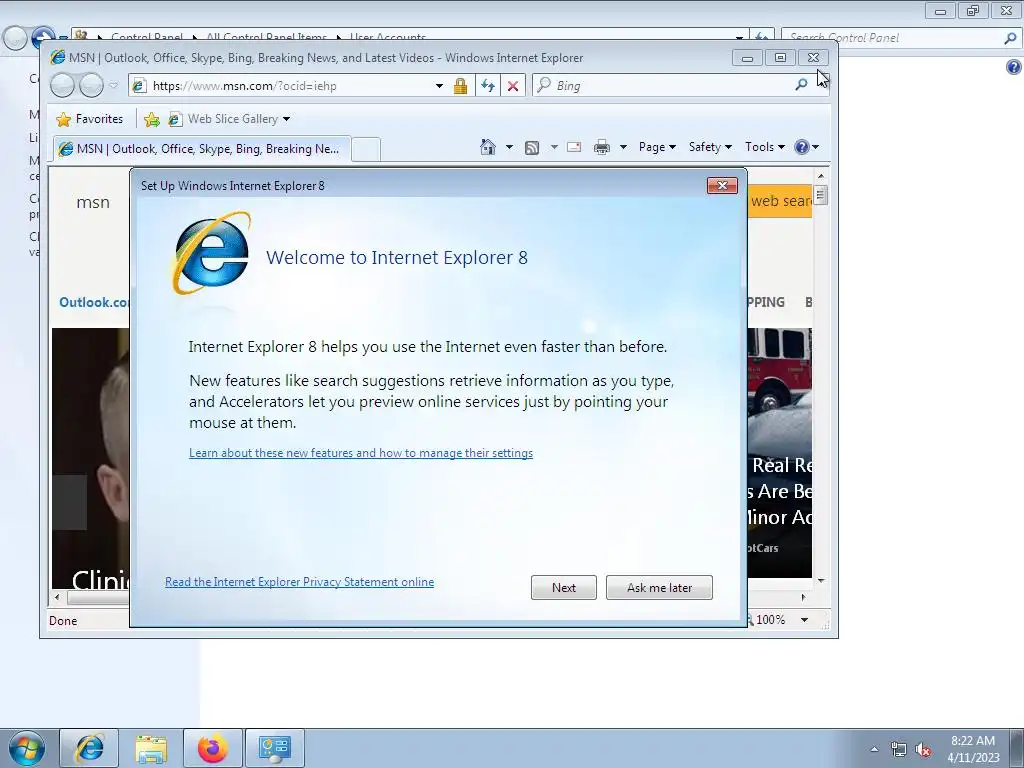Open the Learn about these new features link

(x=360, y=453)
